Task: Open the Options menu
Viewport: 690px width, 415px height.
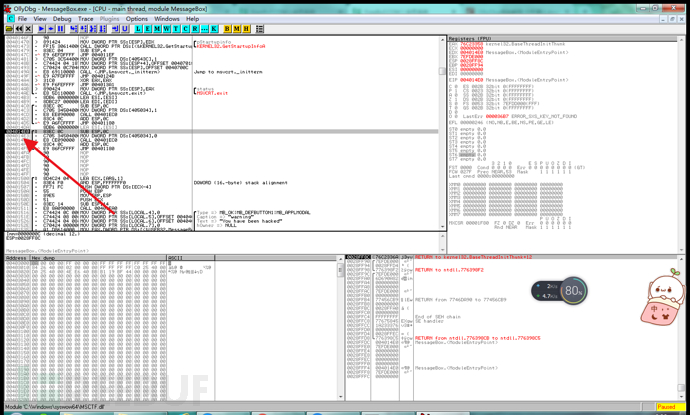Action: coord(136,19)
